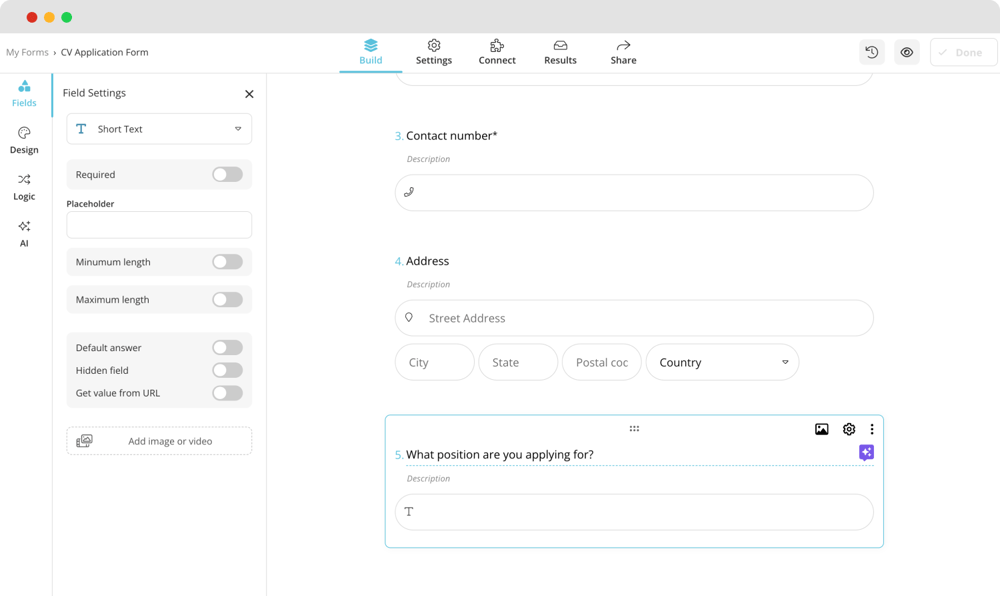This screenshot has width=1000, height=597.
Task: Open the Design sidebar panel
Action: point(24,140)
